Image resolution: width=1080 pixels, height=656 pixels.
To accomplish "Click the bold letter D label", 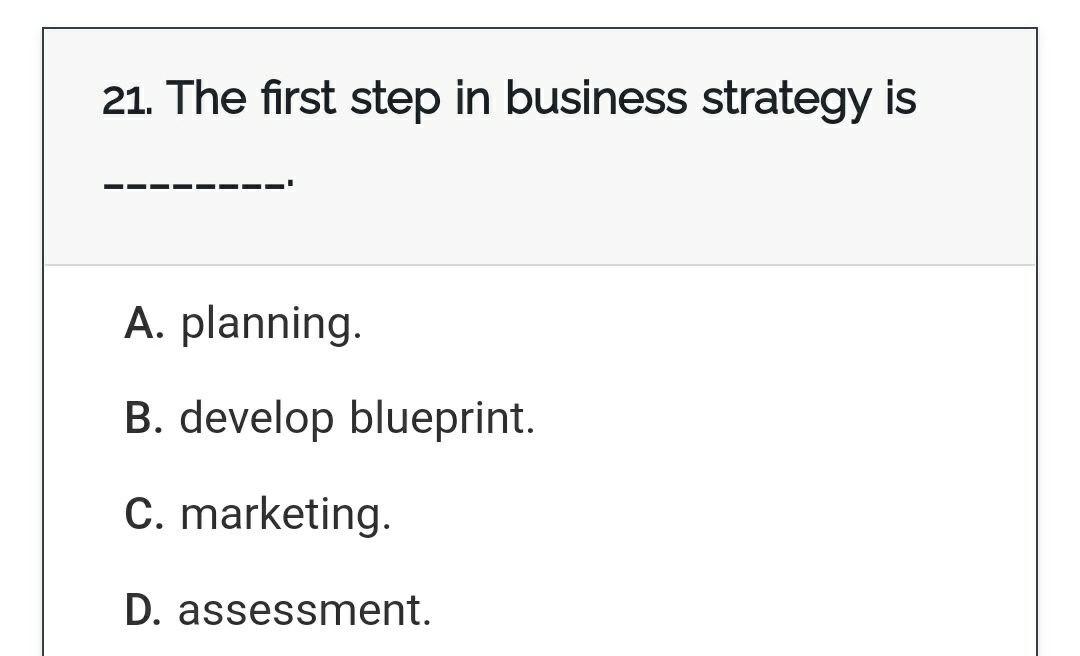I will pyautogui.click(x=143, y=610).
